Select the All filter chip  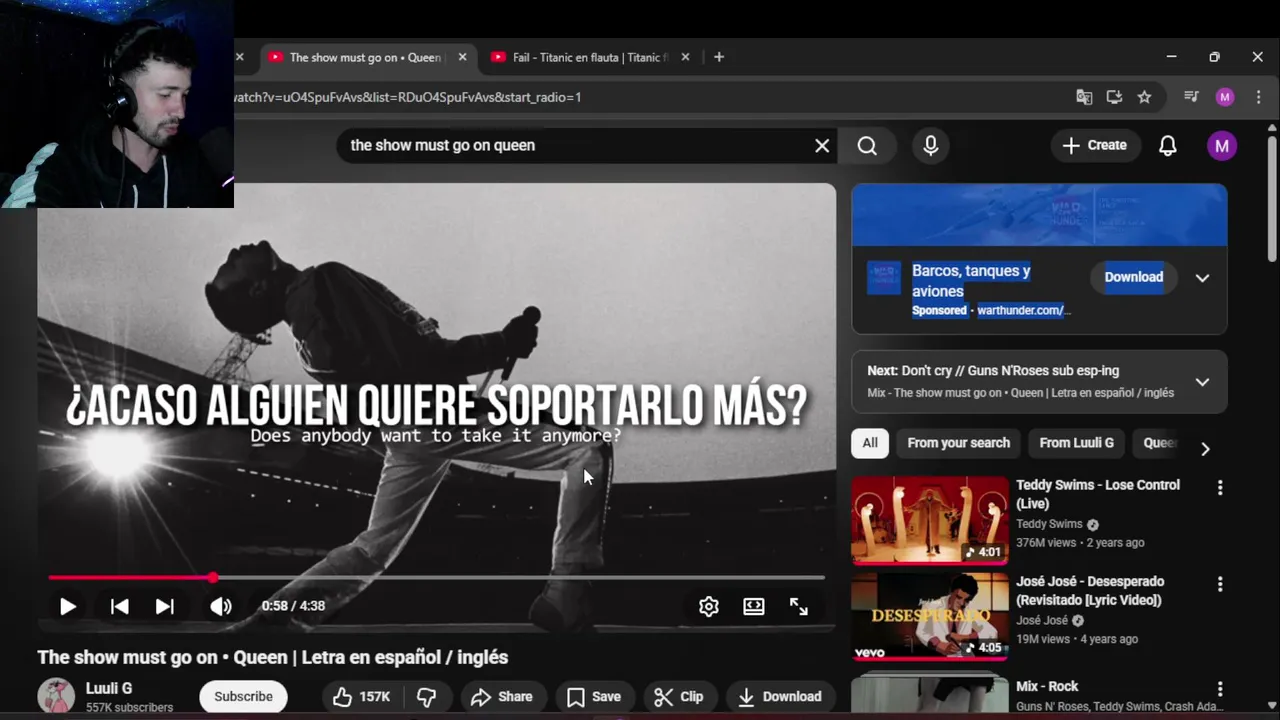870,443
